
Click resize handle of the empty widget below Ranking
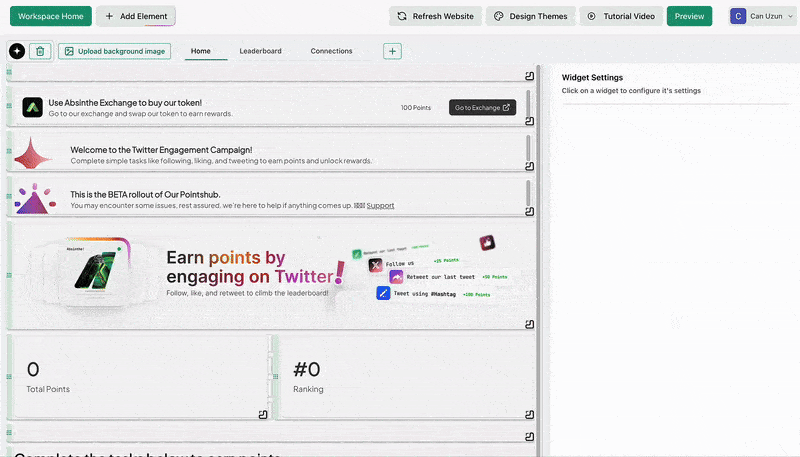pos(530,437)
